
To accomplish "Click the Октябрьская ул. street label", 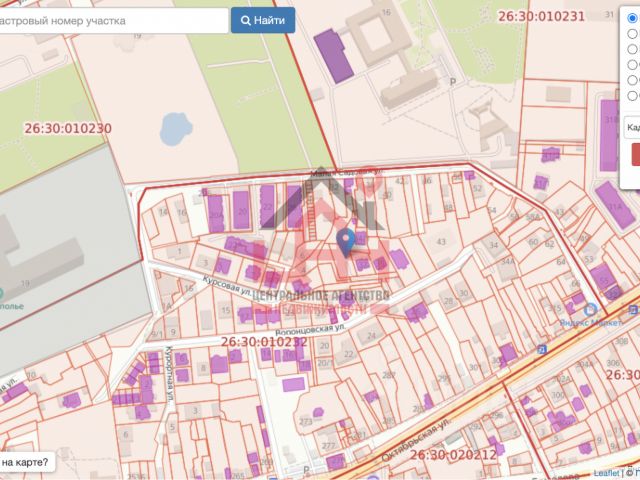I will pos(415,440).
